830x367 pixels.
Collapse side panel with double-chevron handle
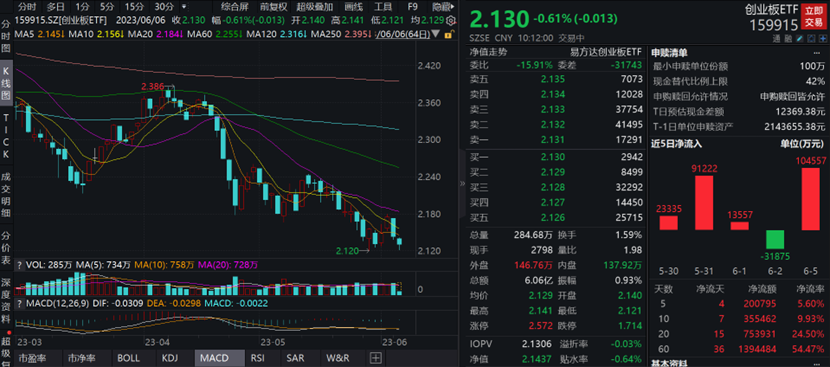(x=462, y=184)
